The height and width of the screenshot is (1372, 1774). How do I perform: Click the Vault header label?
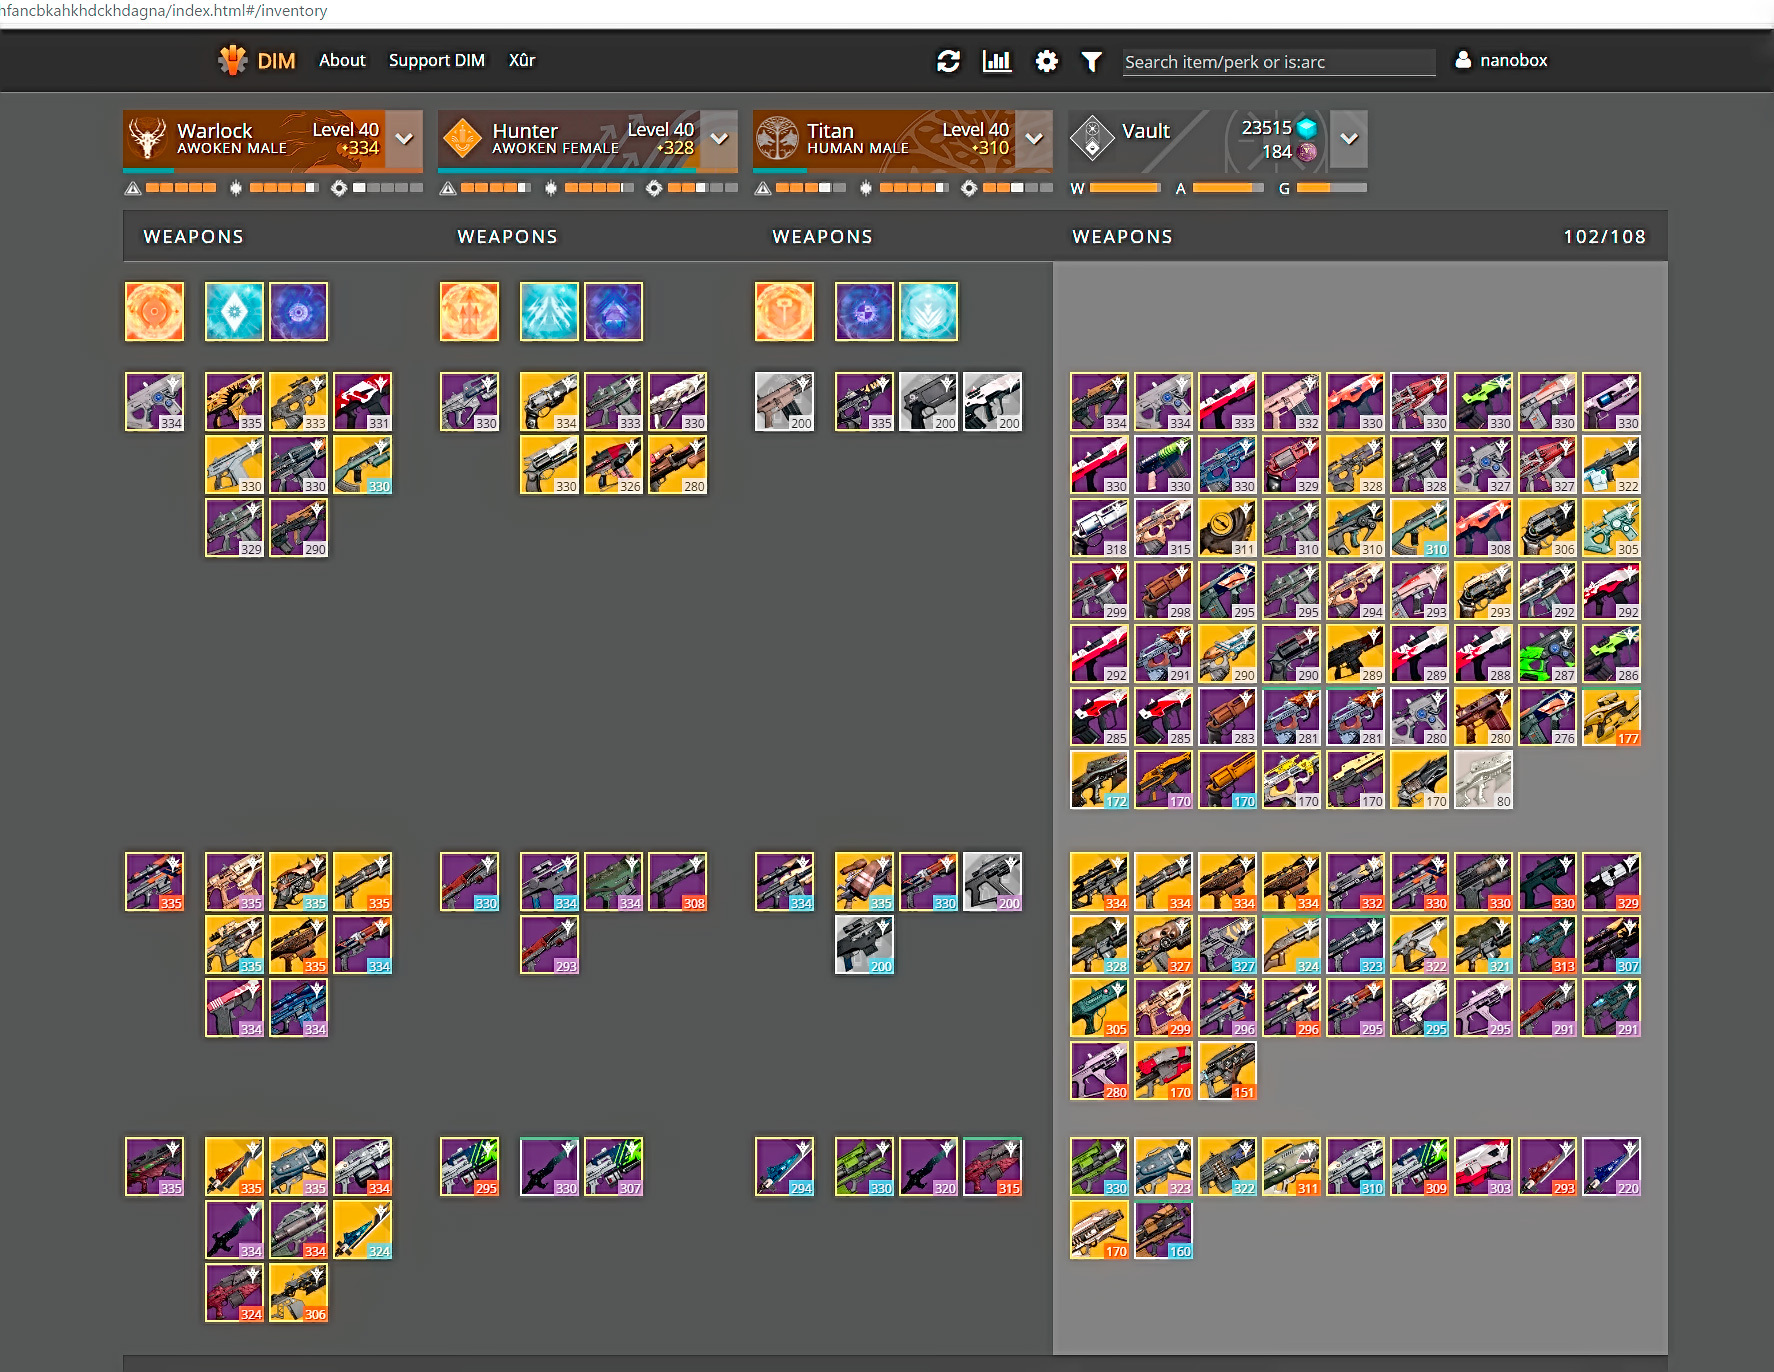(1146, 131)
